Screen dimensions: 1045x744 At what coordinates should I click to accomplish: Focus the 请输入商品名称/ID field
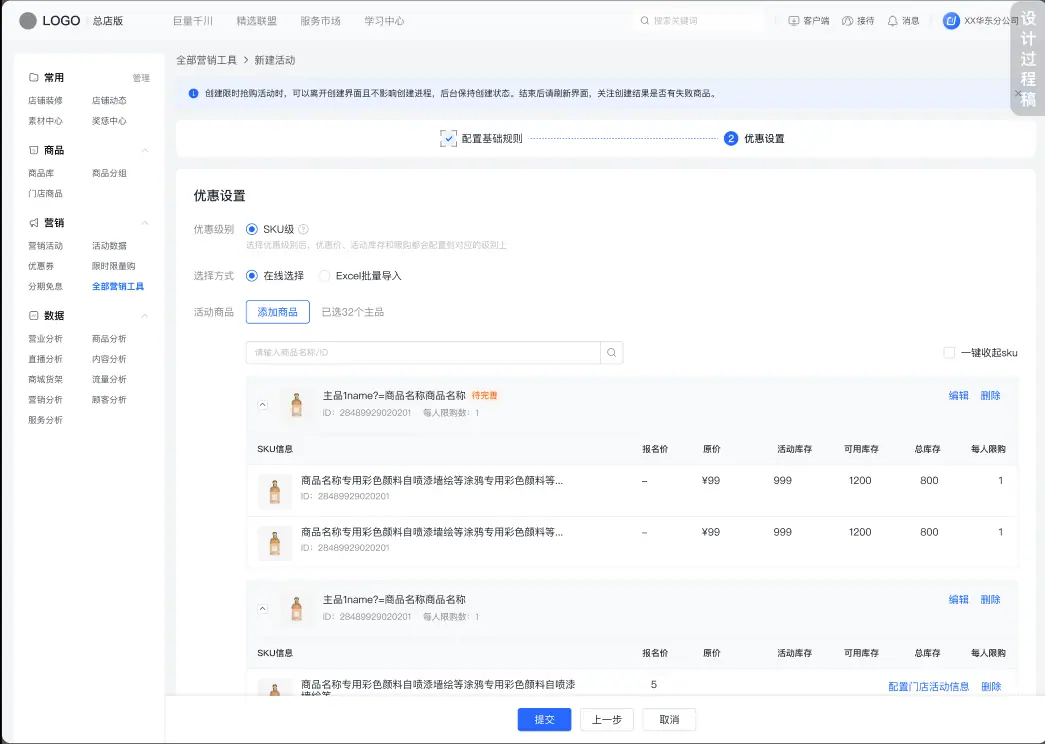point(423,353)
